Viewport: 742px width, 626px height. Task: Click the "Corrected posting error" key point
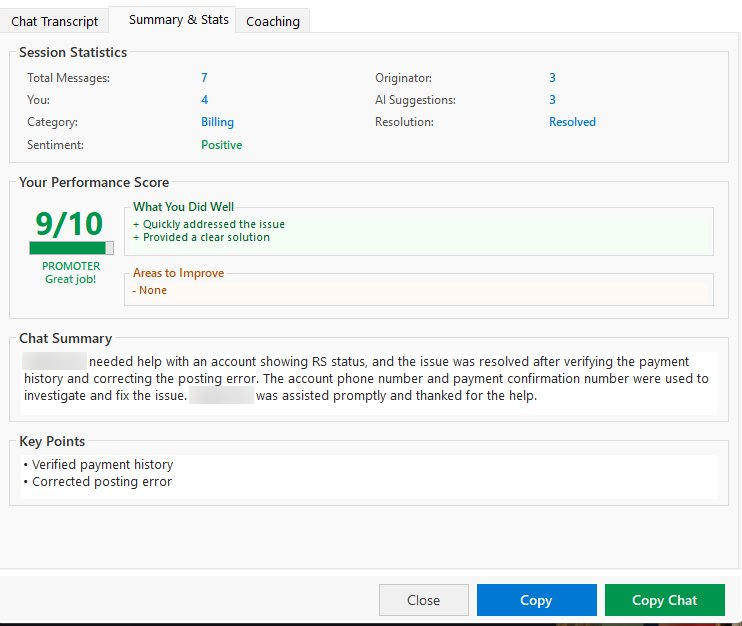pyautogui.click(x=101, y=482)
